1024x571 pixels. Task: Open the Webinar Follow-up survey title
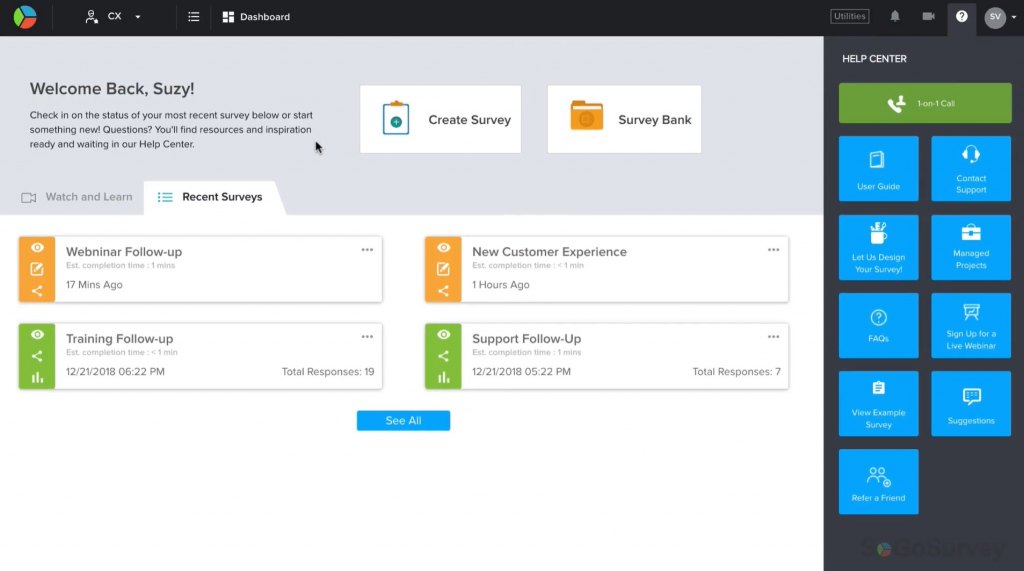click(124, 252)
